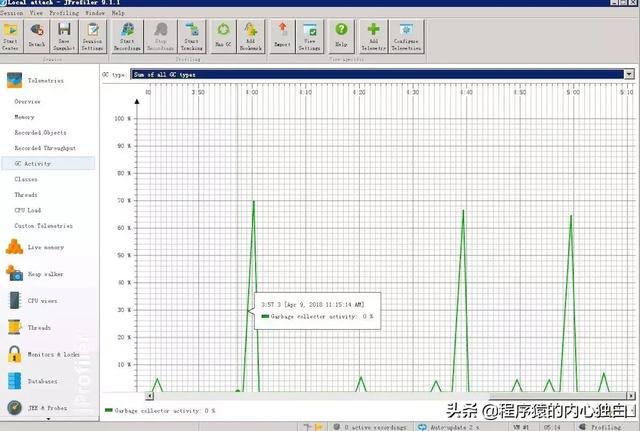Select CPU Load telemetry view
This screenshot has width=640, height=431.
[x=28, y=210]
